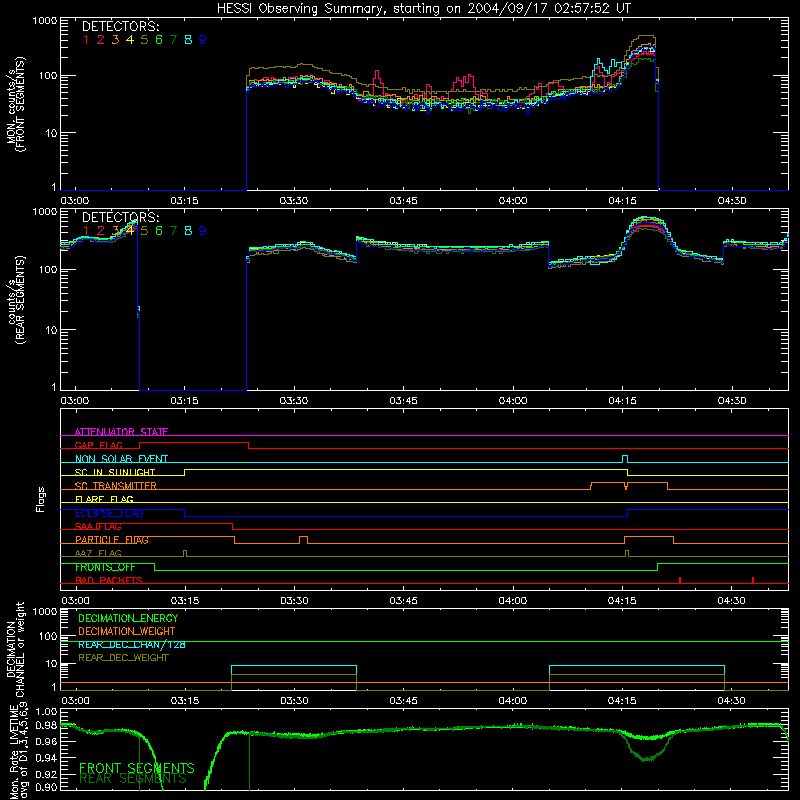Image resolution: width=800 pixels, height=800 pixels.
Task: Select detector 8 legend in rear segments plot
Action: 188,231
